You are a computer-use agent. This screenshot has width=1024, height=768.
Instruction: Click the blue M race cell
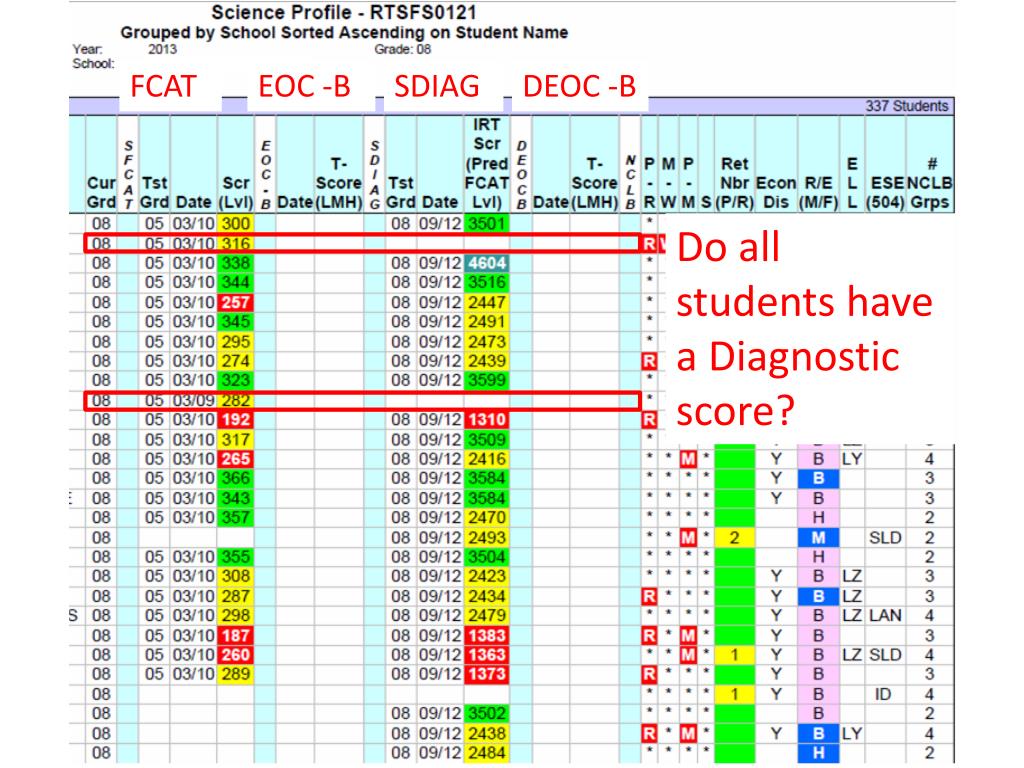point(818,537)
